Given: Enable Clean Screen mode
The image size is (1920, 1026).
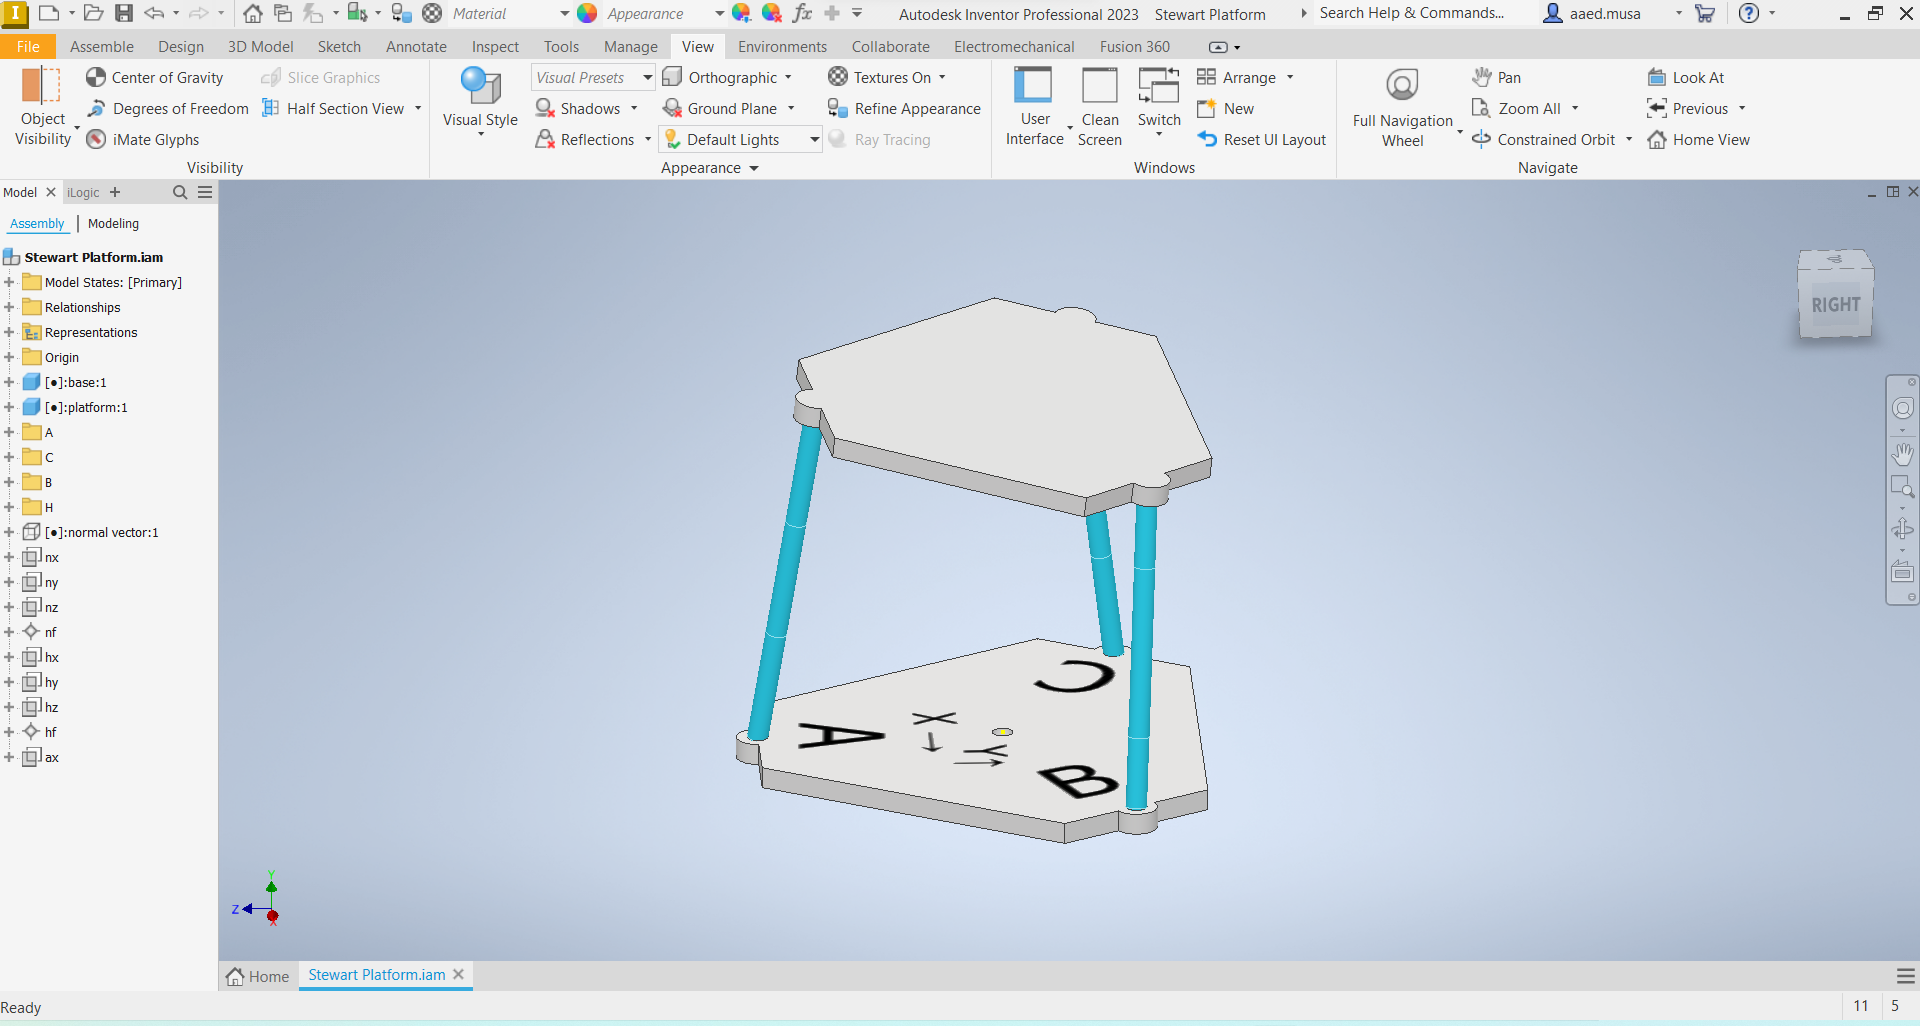Looking at the screenshot, I should pyautogui.click(x=1099, y=105).
